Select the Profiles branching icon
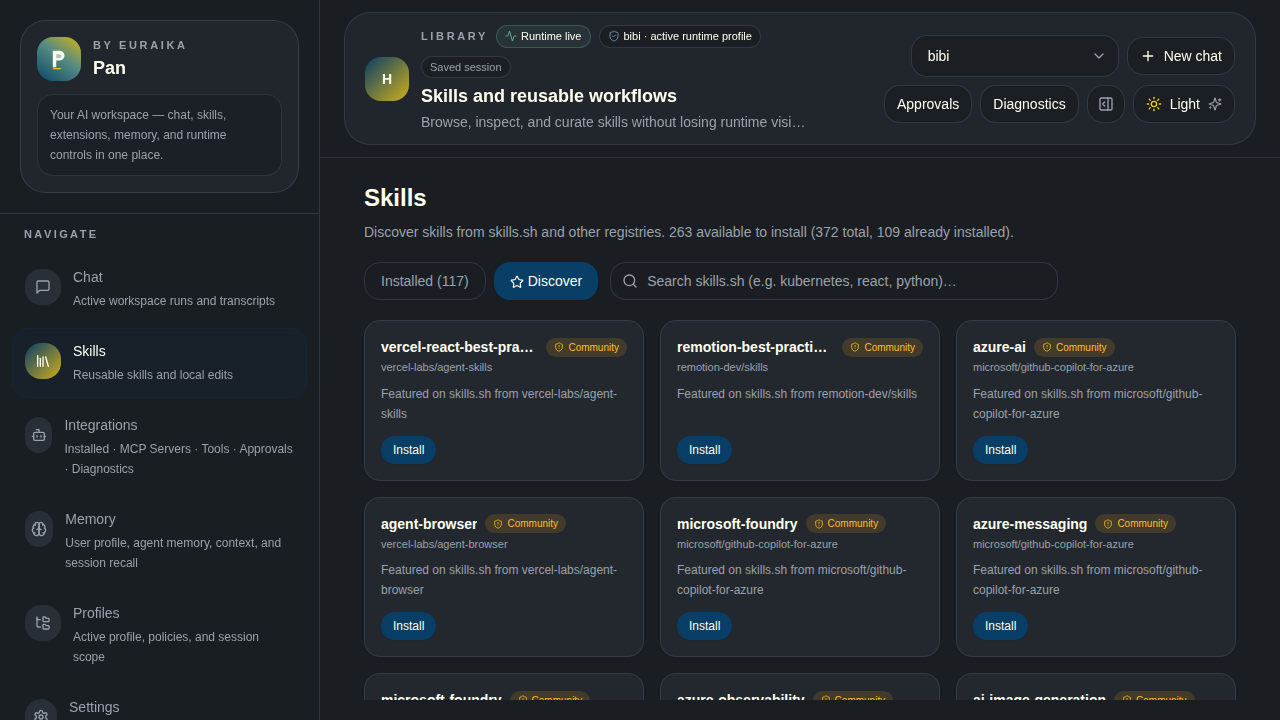 (42, 623)
